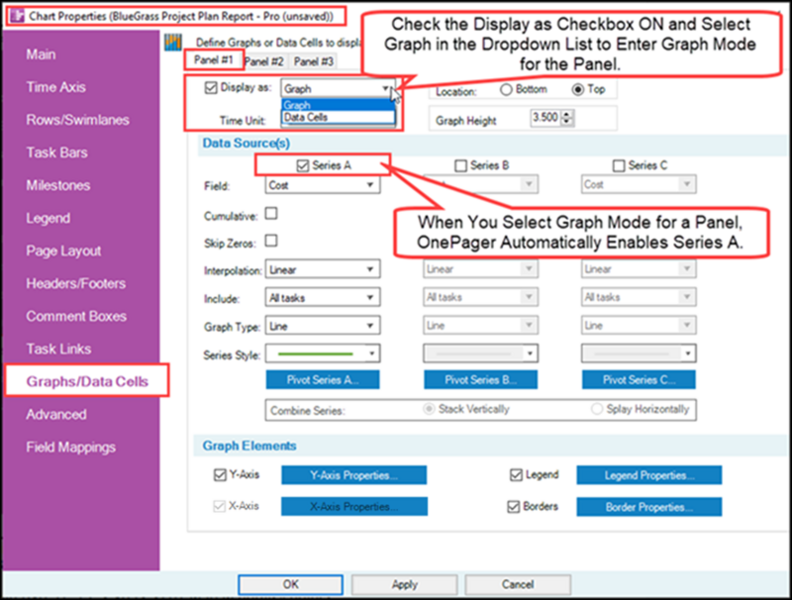
Task: Open Series A Series Style dropdown
Action: [323, 354]
